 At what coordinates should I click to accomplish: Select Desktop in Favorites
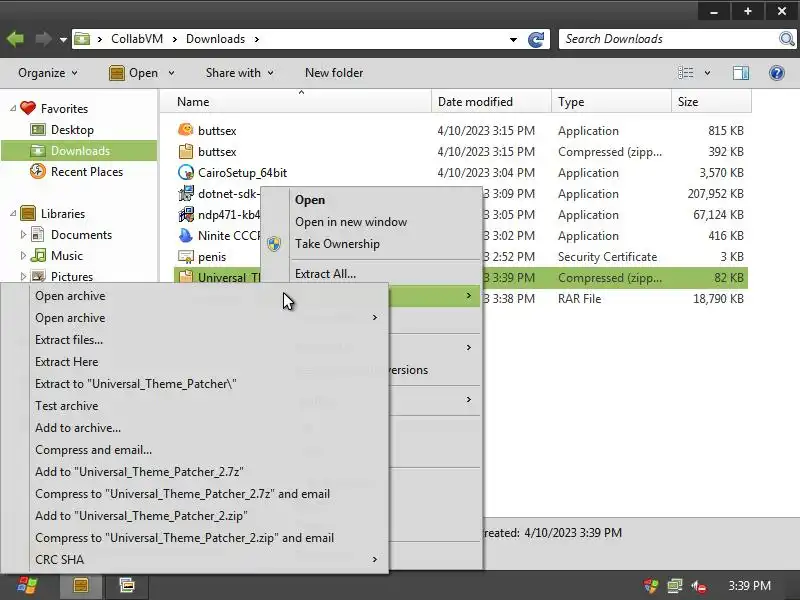pos(72,130)
